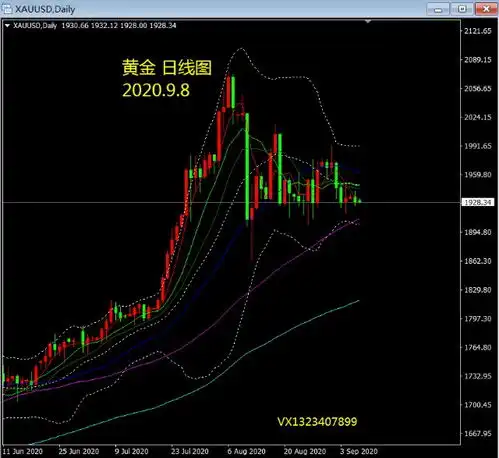Click the XAUUSD chart window icon

click(7, 8)
